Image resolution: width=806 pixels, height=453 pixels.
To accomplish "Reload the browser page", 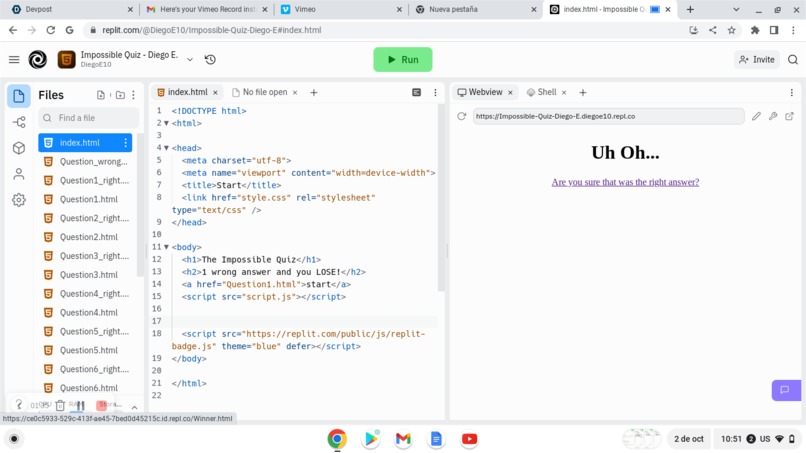I will click(50, 30).
